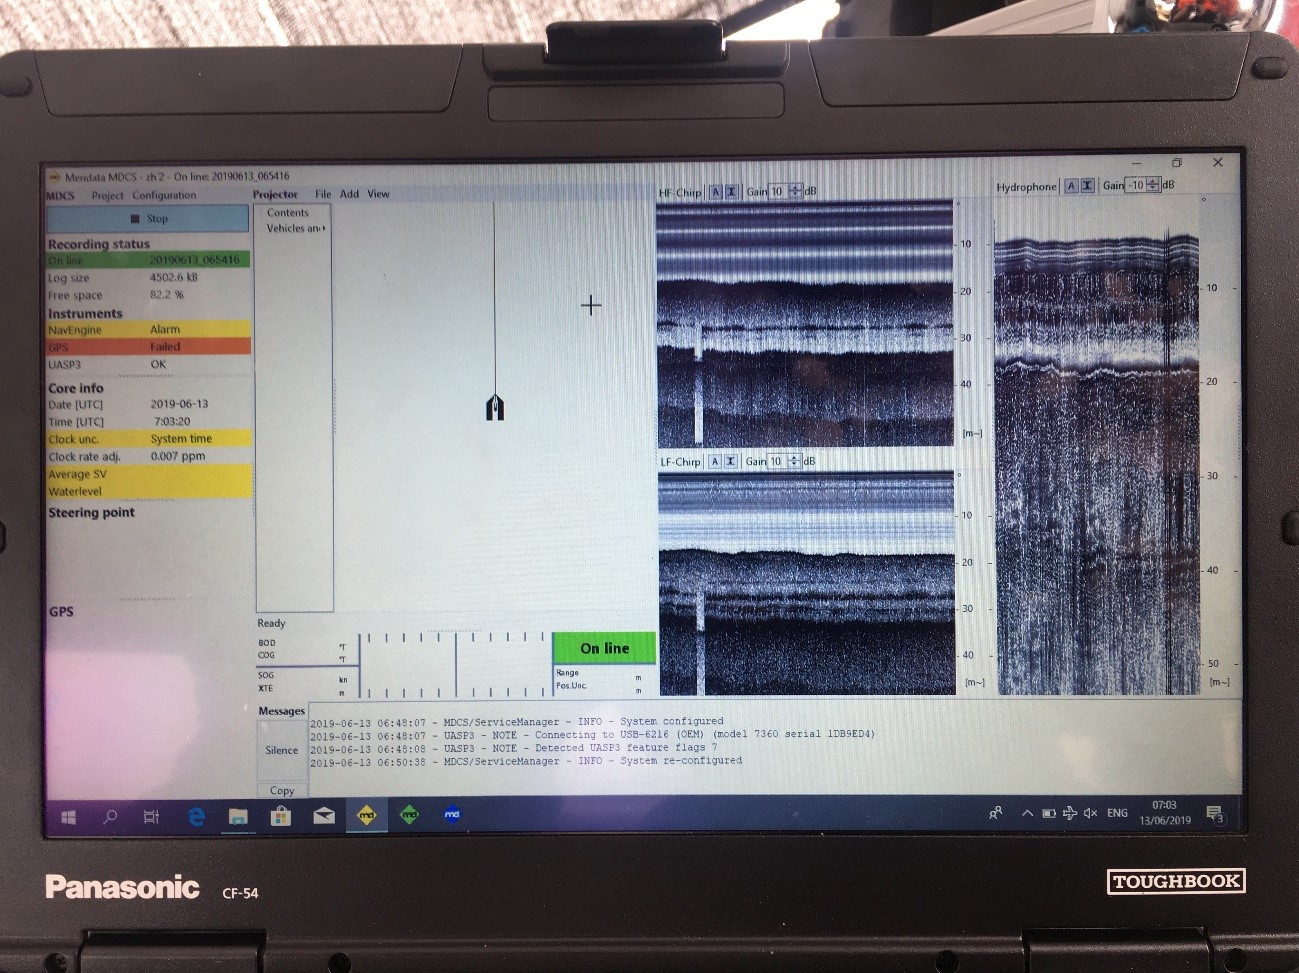Open Microsoft Edge from the taskbar
This screenshot has height=973, width=1299.
click(196, 816)
